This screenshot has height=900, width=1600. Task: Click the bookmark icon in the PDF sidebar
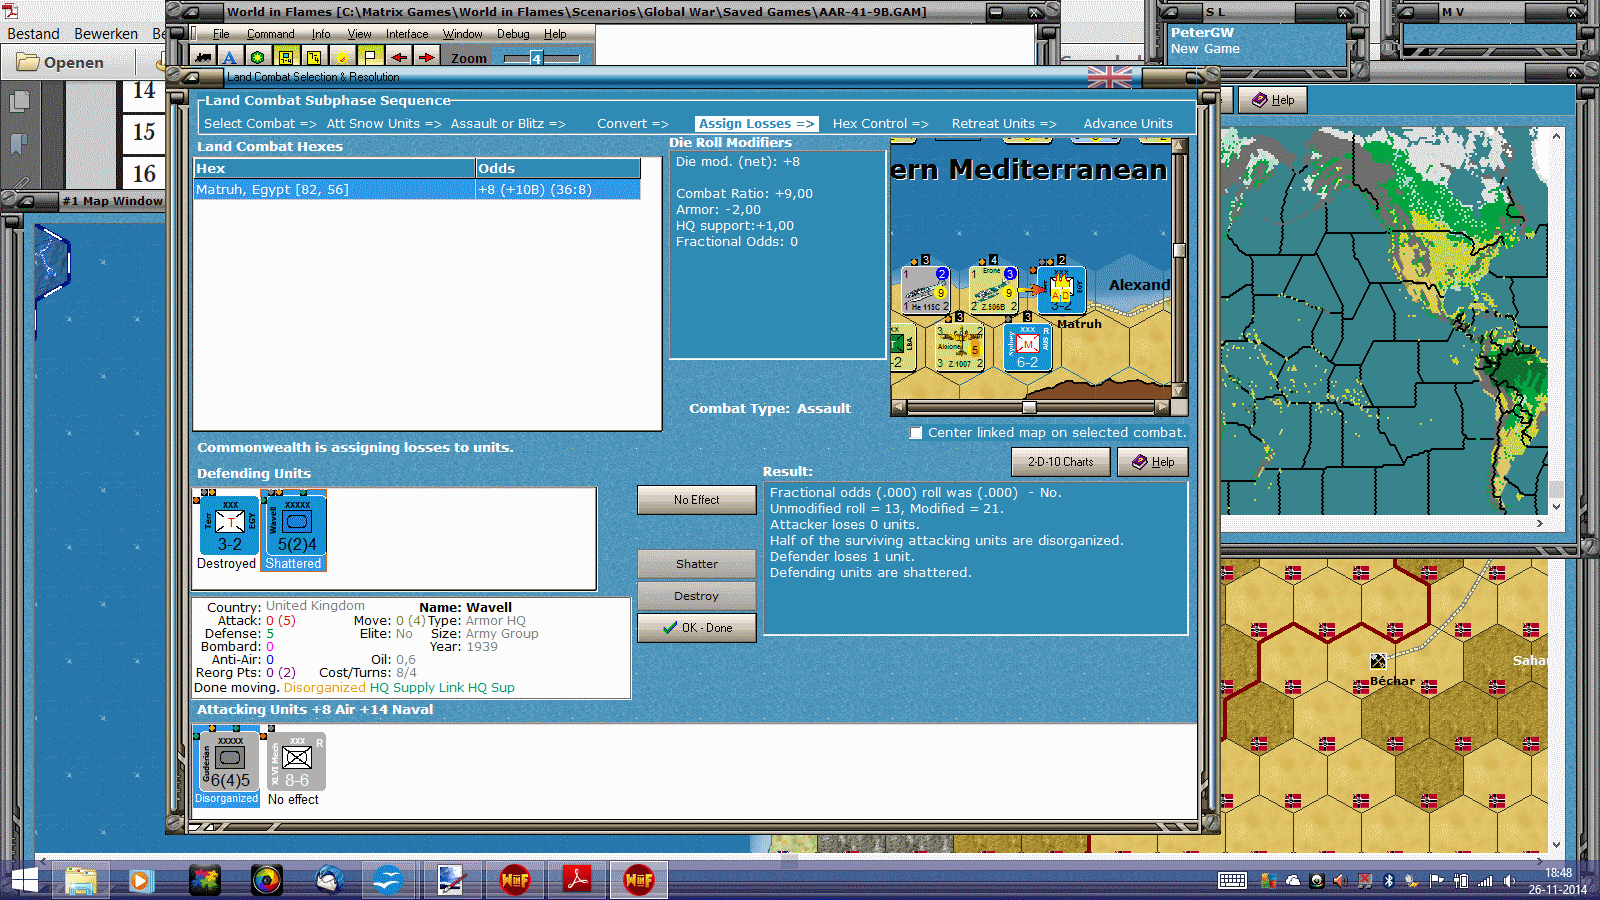18,144
